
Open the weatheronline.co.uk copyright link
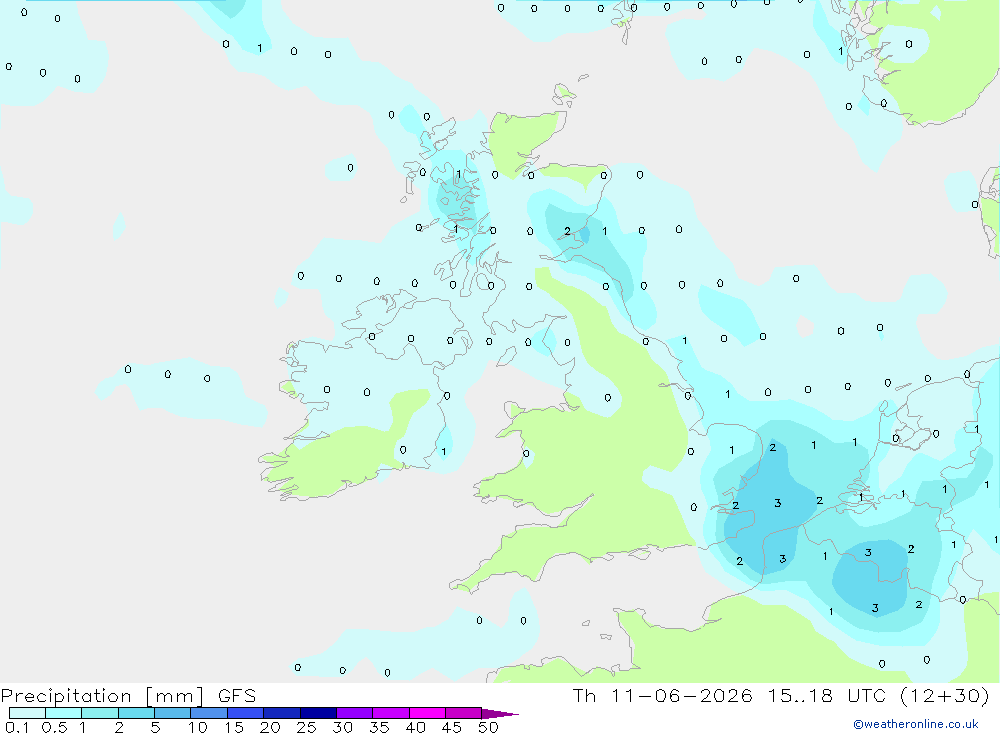point(916,724)
